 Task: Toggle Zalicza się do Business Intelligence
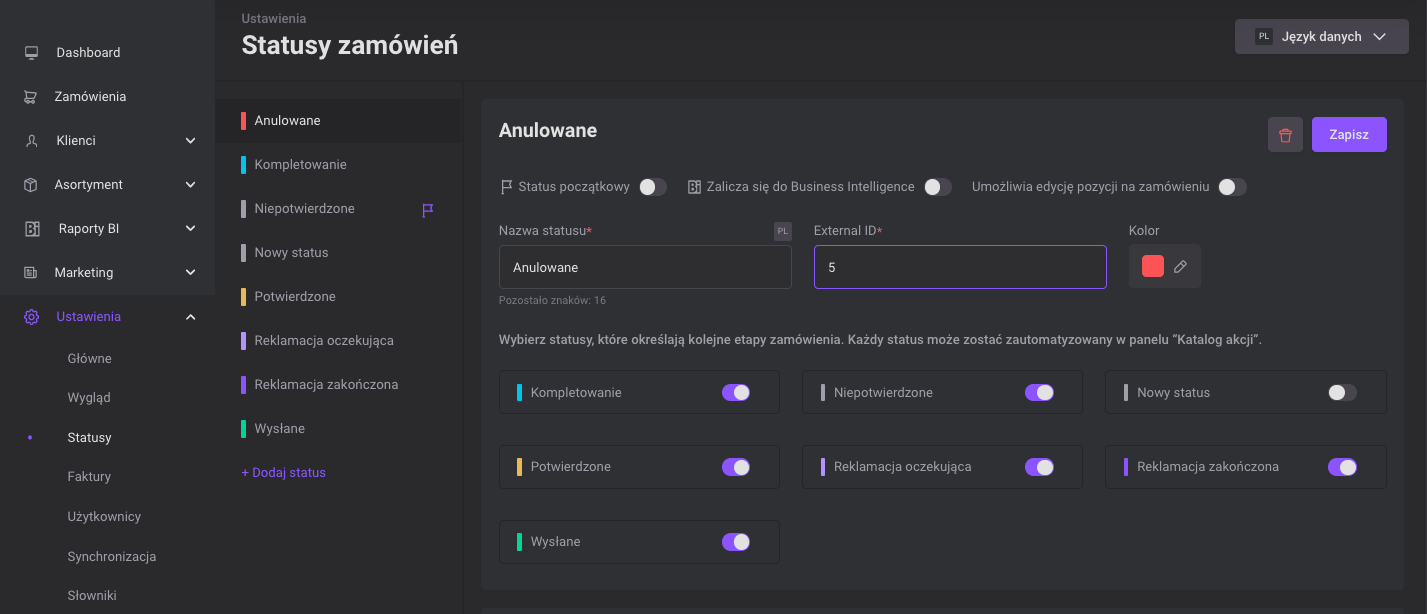click(x=937, y=187)
